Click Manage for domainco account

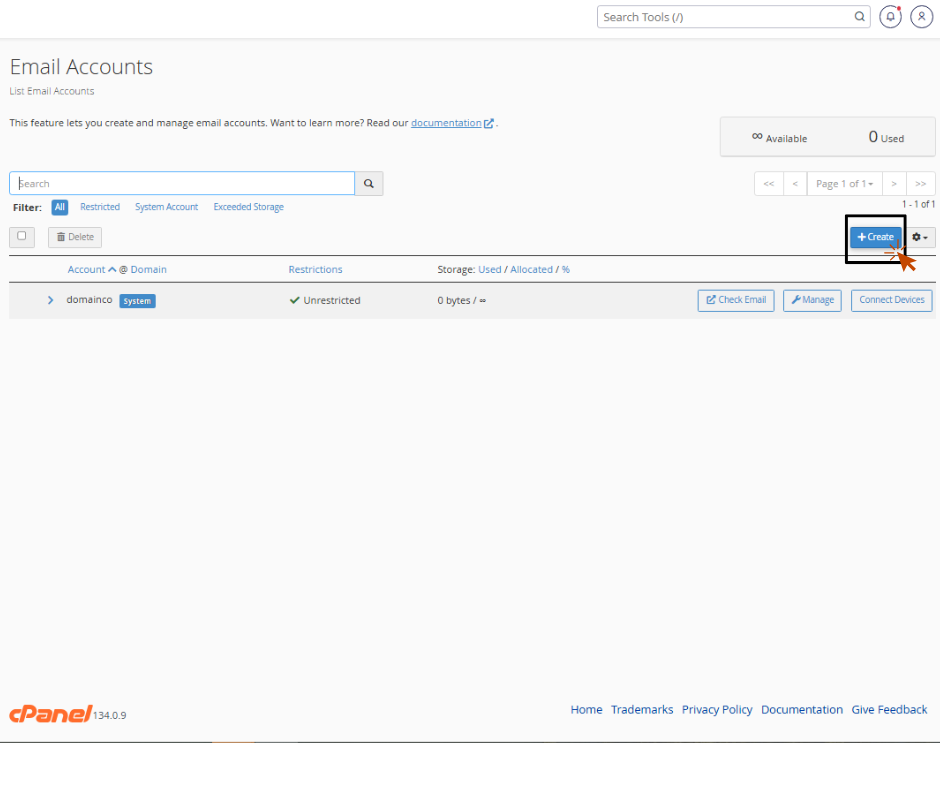[x=812, y=300]
